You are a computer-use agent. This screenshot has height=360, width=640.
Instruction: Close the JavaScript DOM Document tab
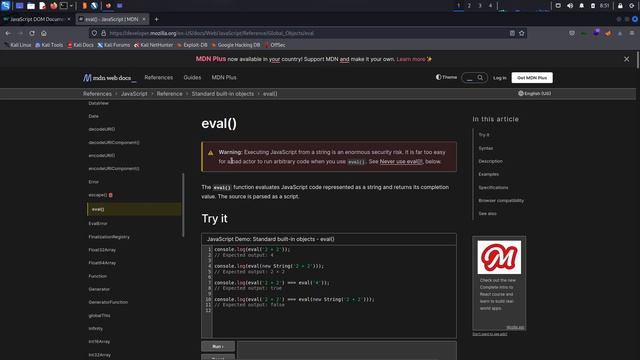69,19
